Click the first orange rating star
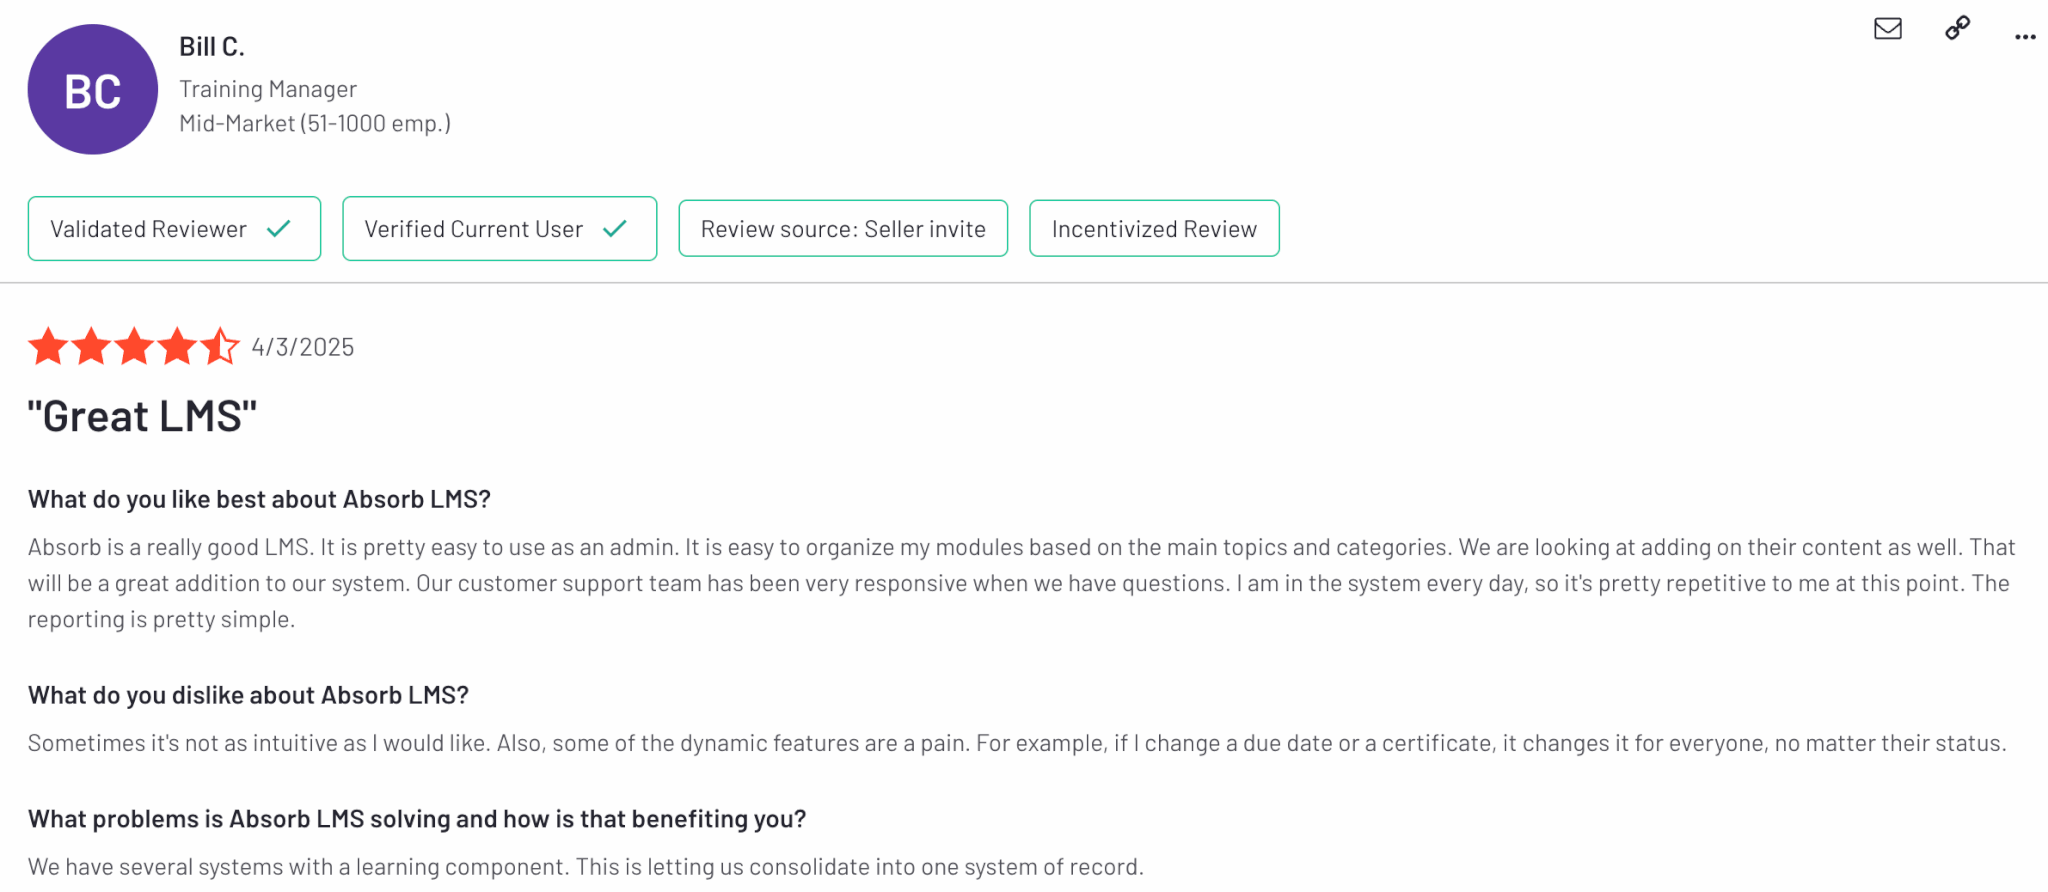This screenshot has height=892, width=2048. (48, 347)
